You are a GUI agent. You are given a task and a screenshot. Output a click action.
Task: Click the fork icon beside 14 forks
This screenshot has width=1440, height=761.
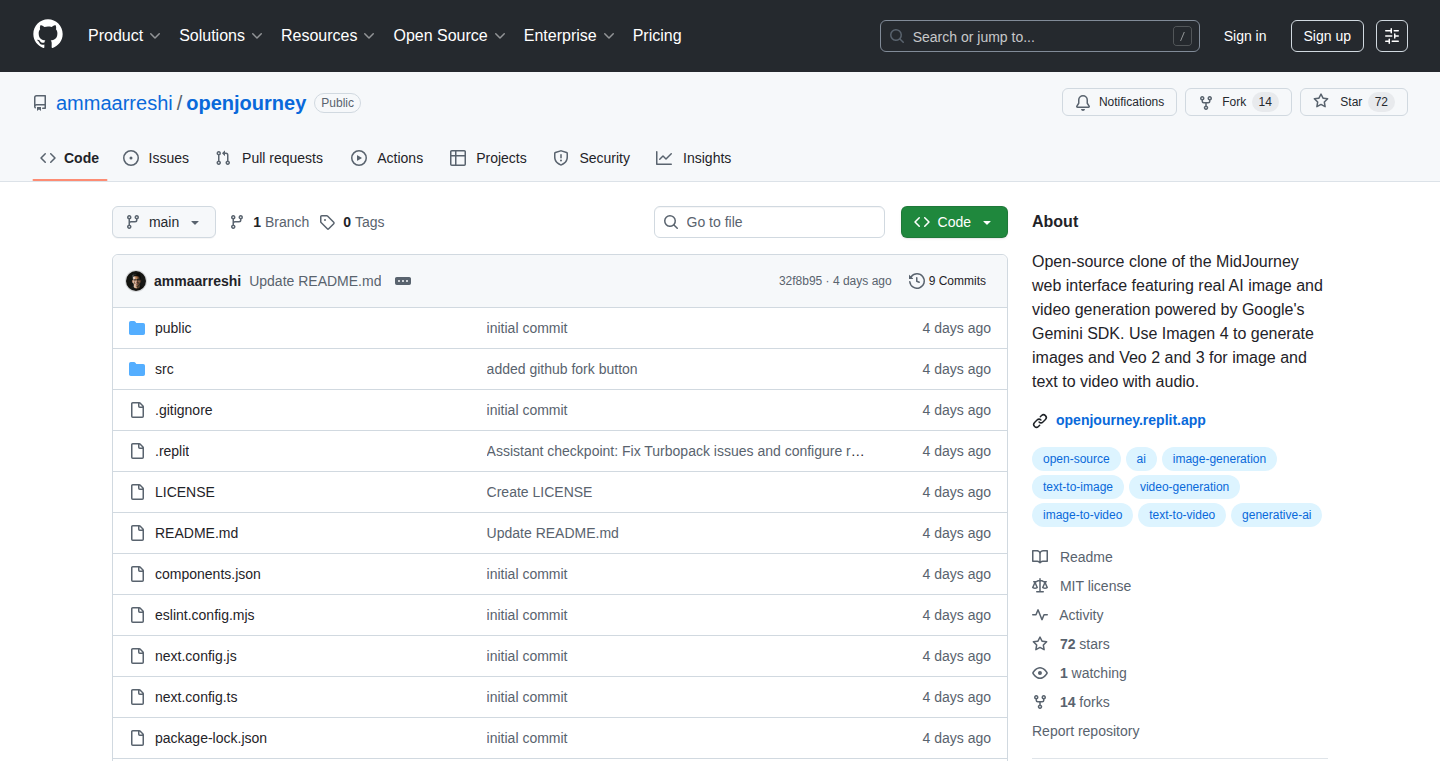click(x=1040, y=702)
